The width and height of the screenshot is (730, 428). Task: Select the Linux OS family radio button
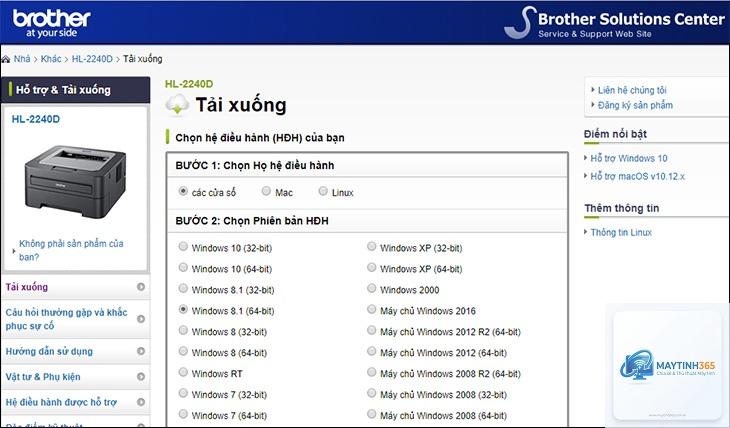click(323, 191)
